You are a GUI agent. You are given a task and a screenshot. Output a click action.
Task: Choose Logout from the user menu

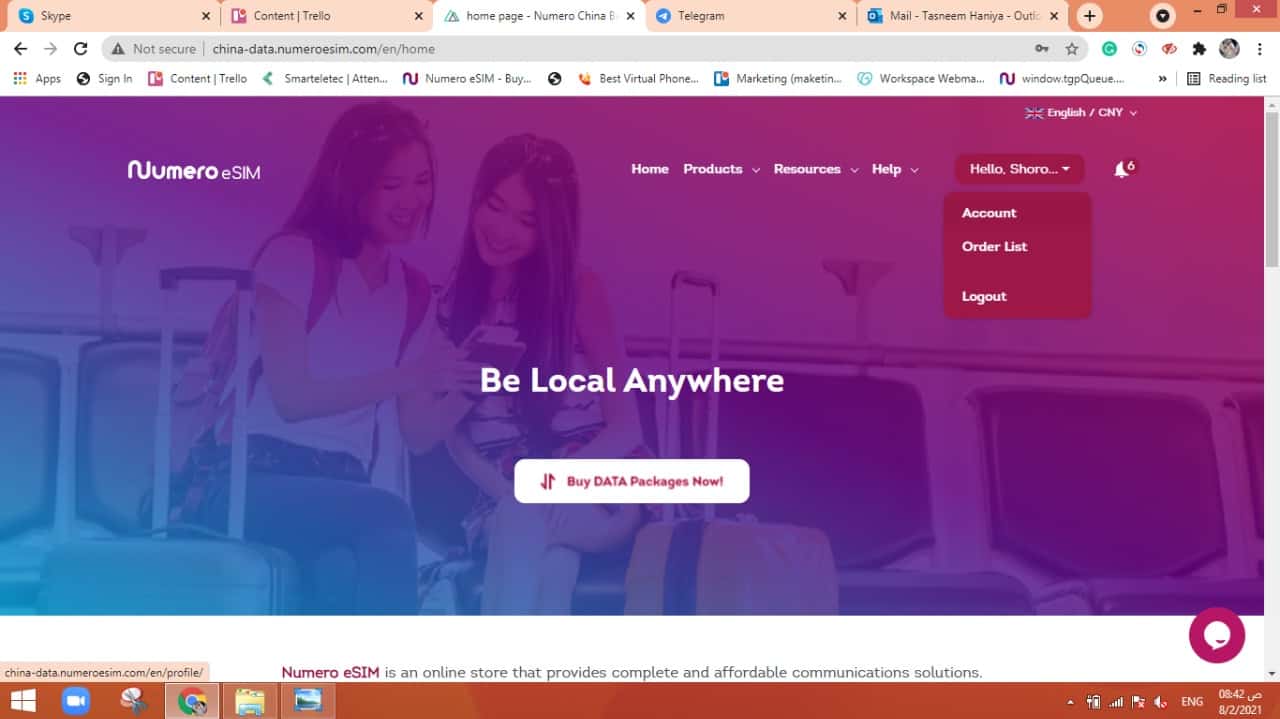984,297
